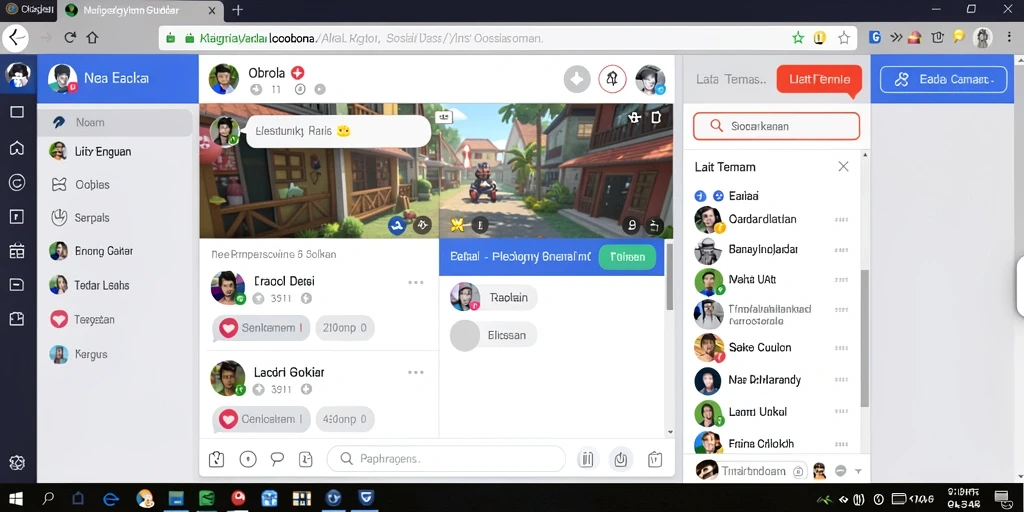Click the Siocarkenan search field

pyautogui.click(x=776, y=126)
